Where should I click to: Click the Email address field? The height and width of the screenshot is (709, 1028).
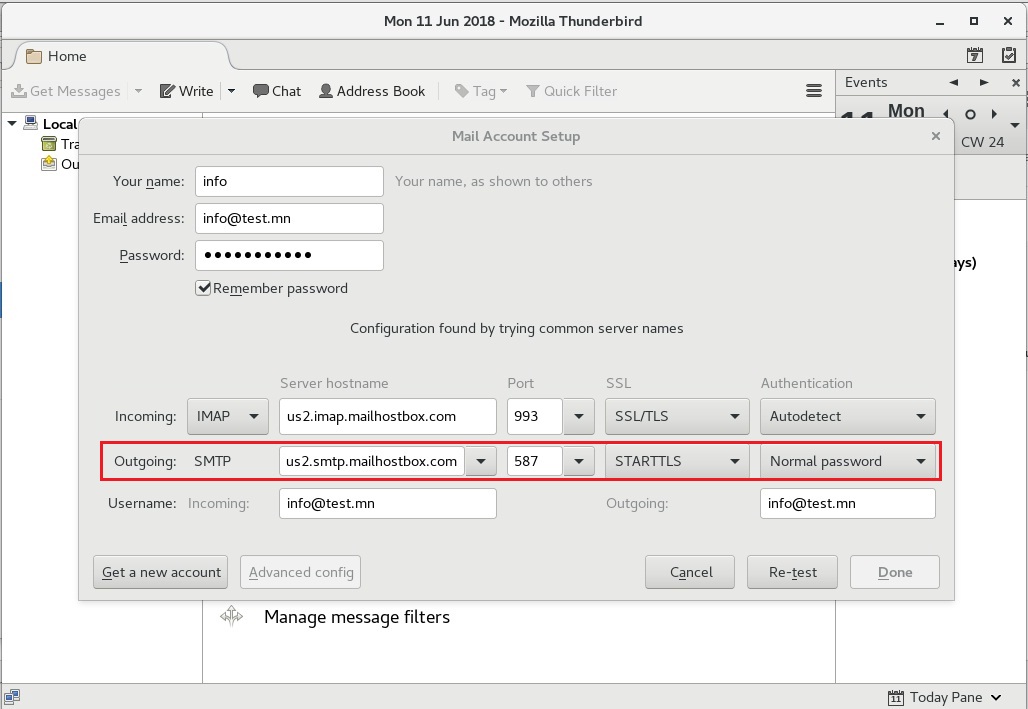[x=289, y=218]
